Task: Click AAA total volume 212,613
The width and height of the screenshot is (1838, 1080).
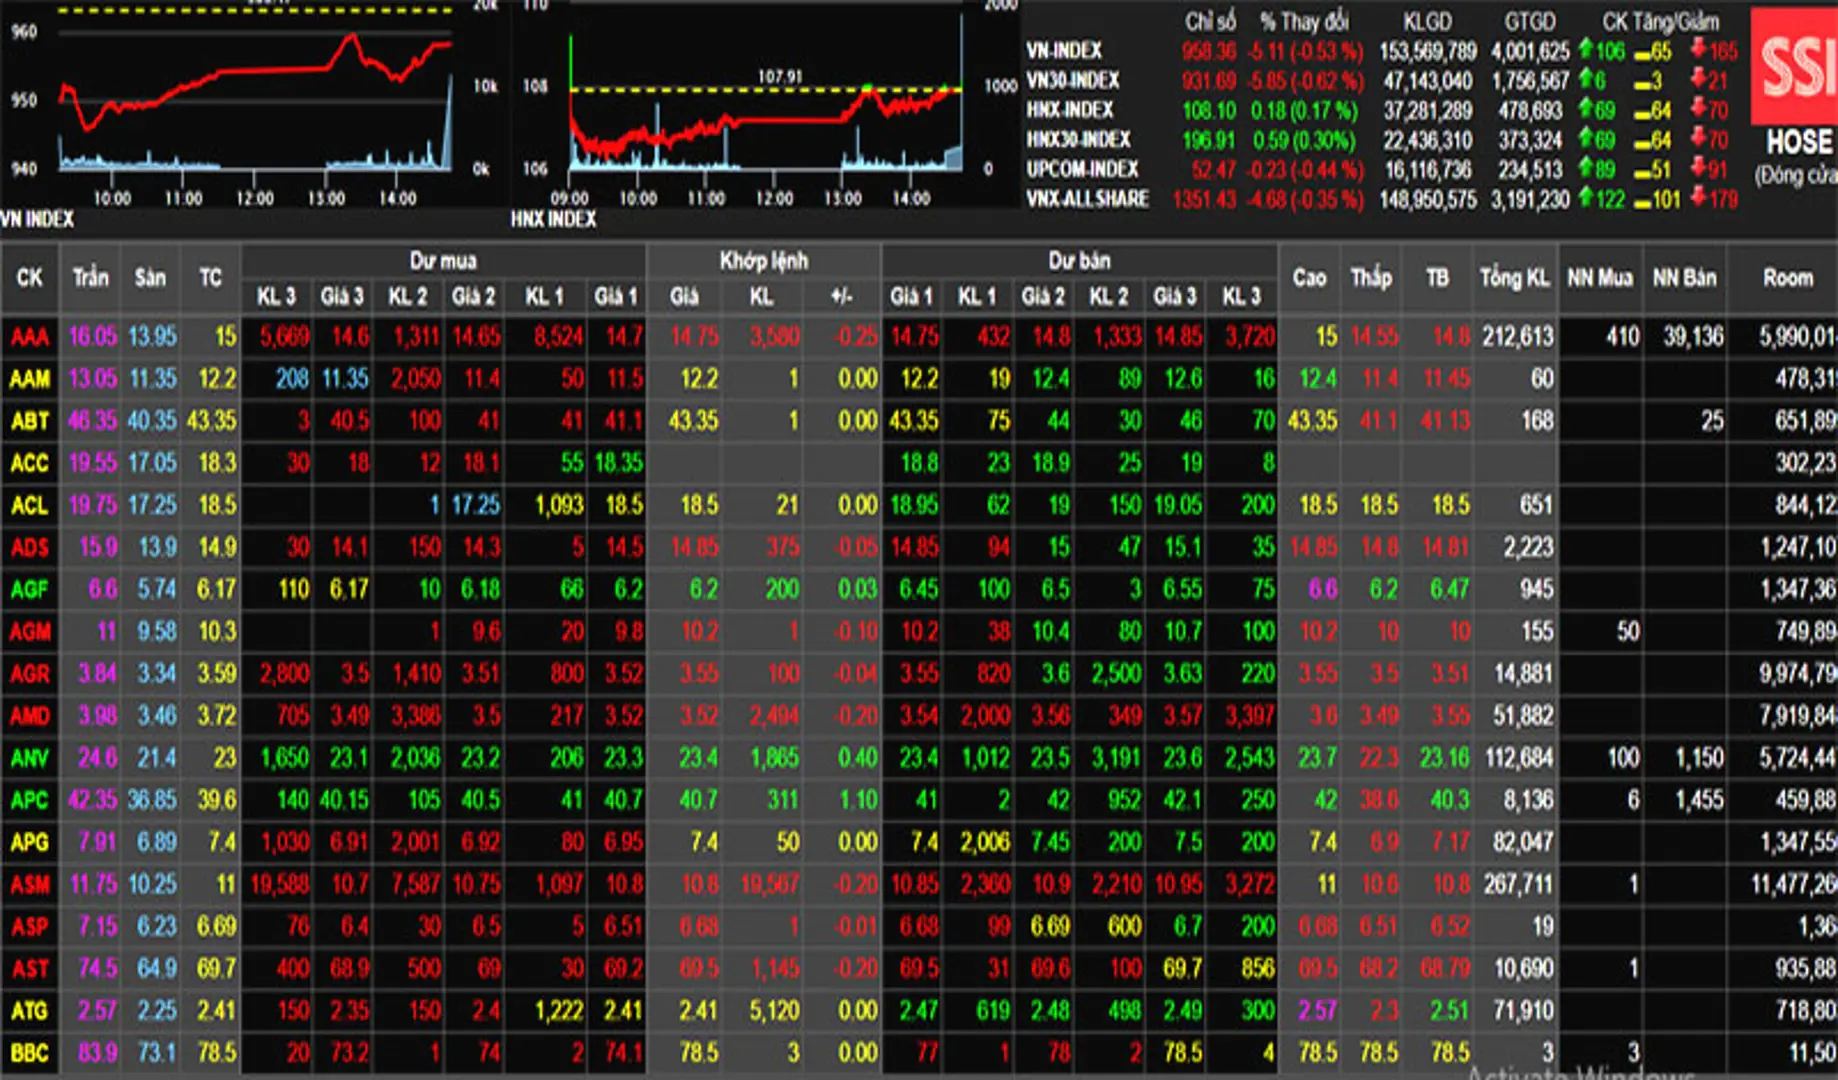Action: [x=1518, y=336]
